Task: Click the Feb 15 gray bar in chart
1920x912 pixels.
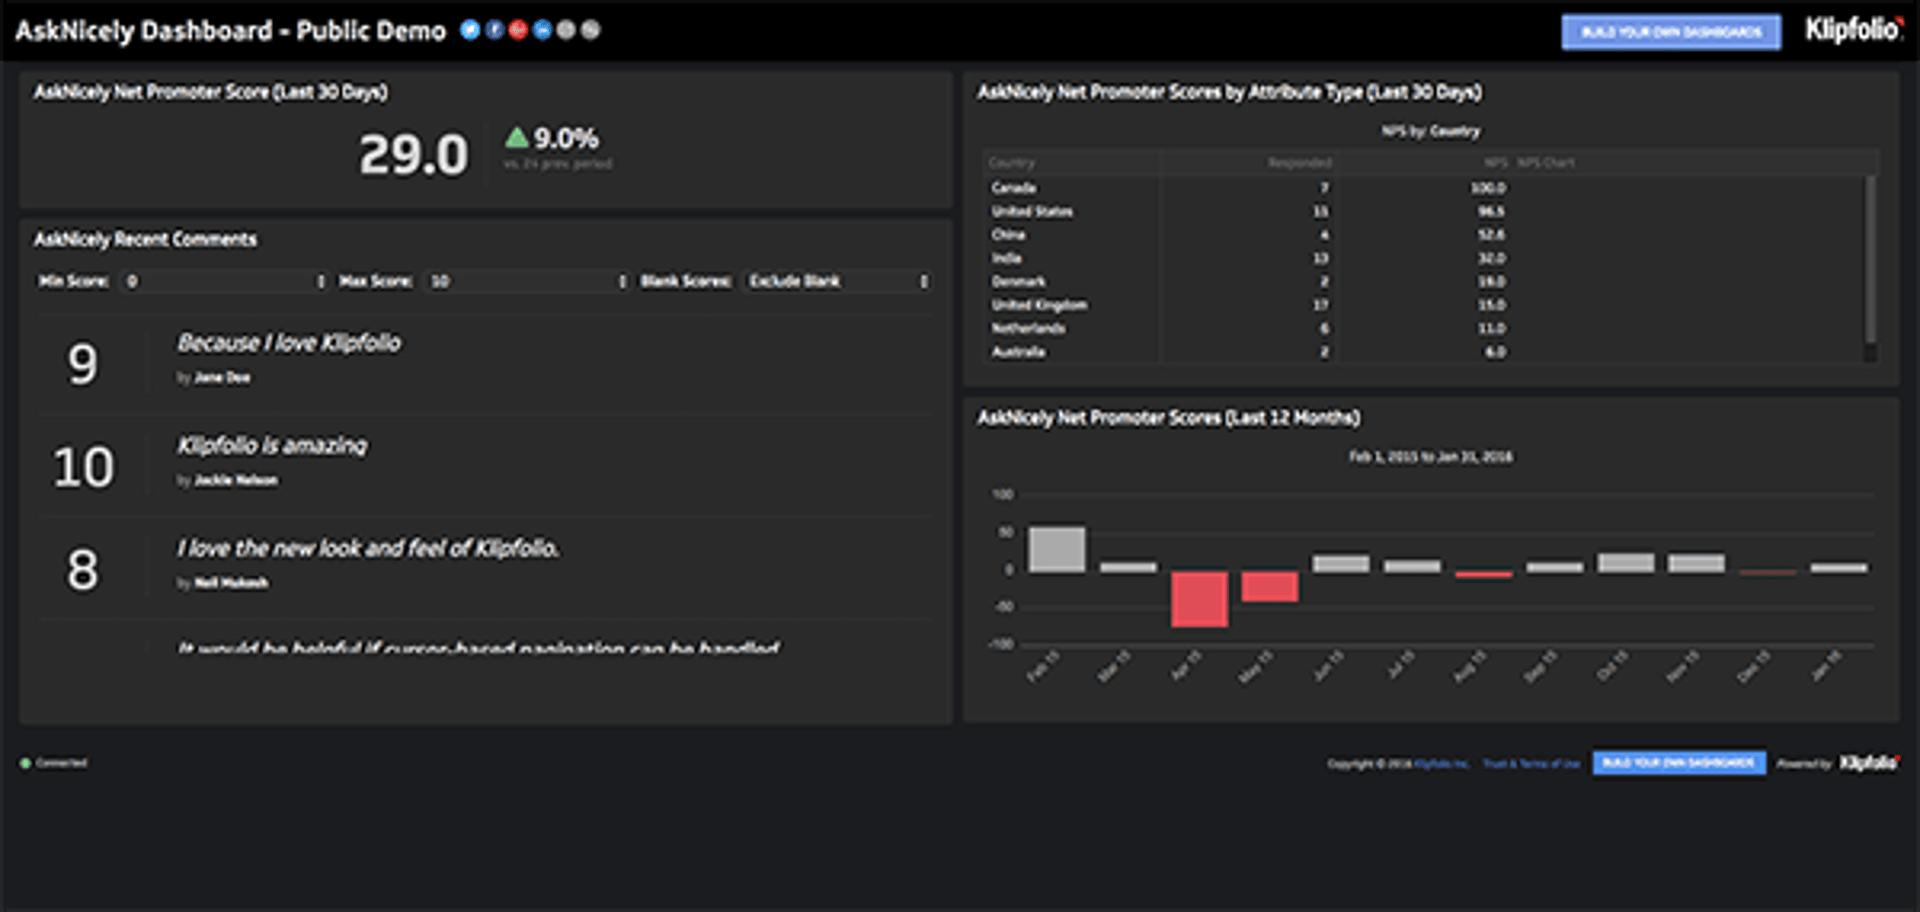Action: point(1056,549)
